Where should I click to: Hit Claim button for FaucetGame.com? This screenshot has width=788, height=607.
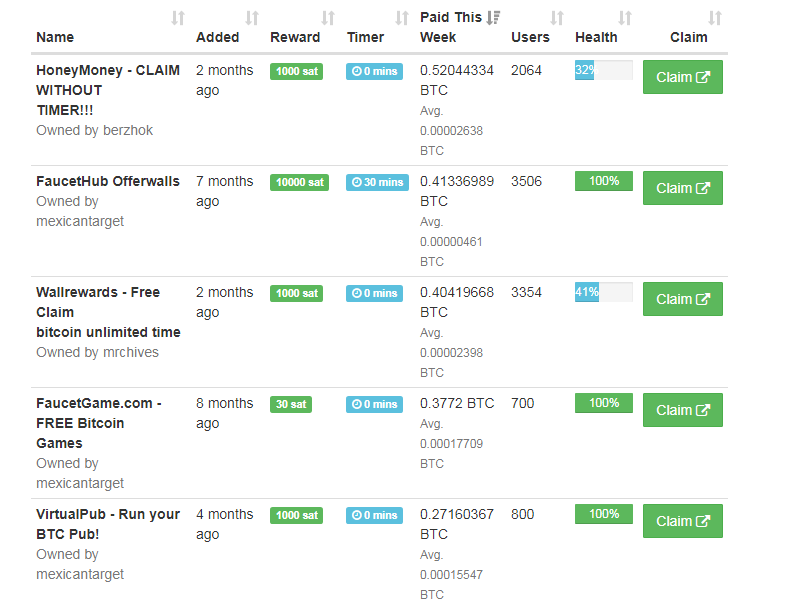682,410
